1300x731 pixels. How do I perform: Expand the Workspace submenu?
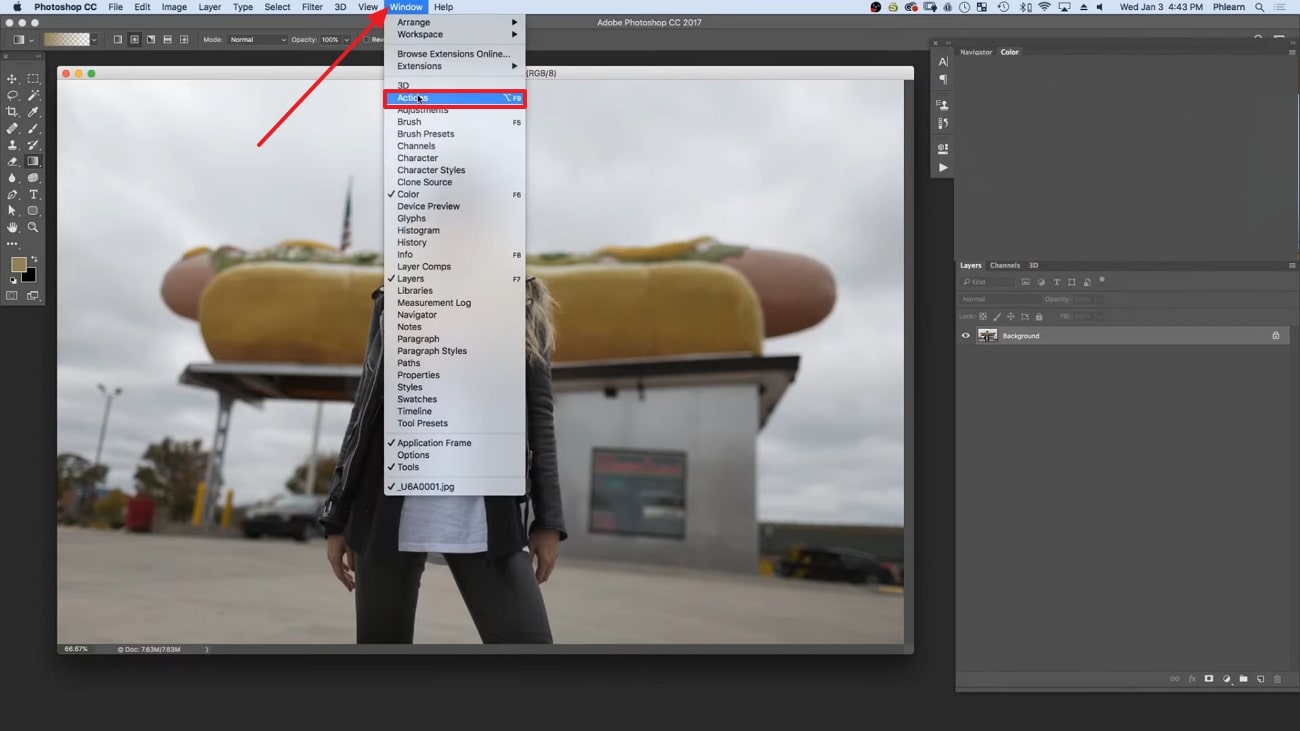(x=455, y=34)
